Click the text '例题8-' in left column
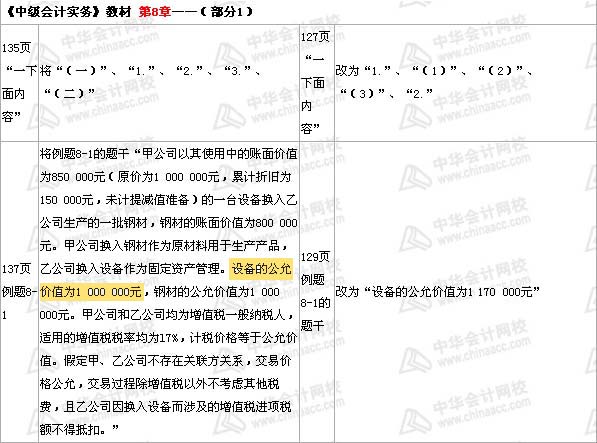The image size is (597, 443). 19,292
